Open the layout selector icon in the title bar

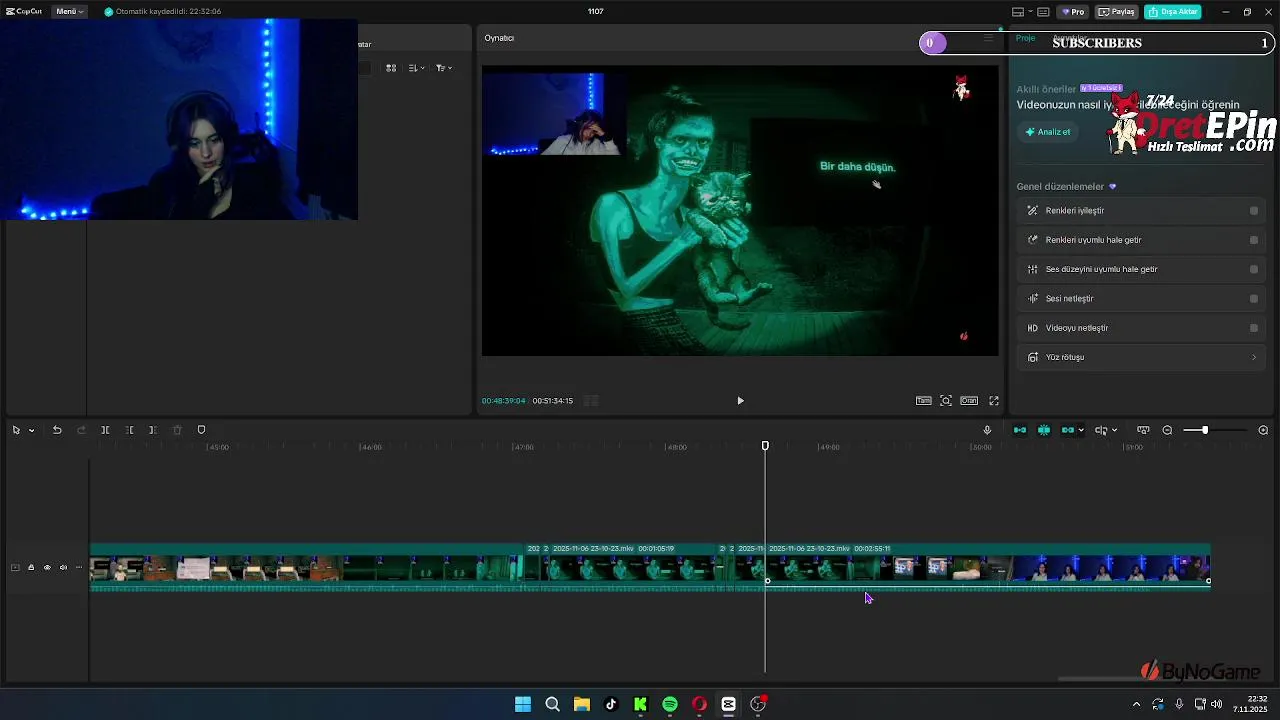pyautogui.click(x=1018, y=12)
